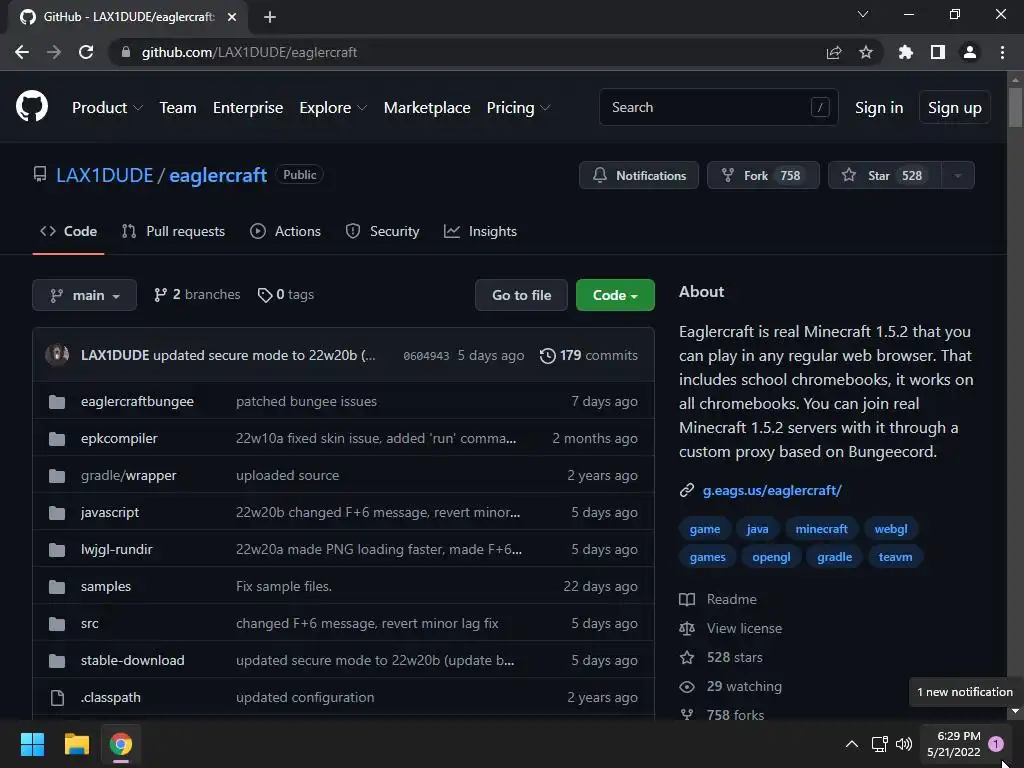
Task: Switch to the Pull requests tab
Action: click(x=173, y=231)
